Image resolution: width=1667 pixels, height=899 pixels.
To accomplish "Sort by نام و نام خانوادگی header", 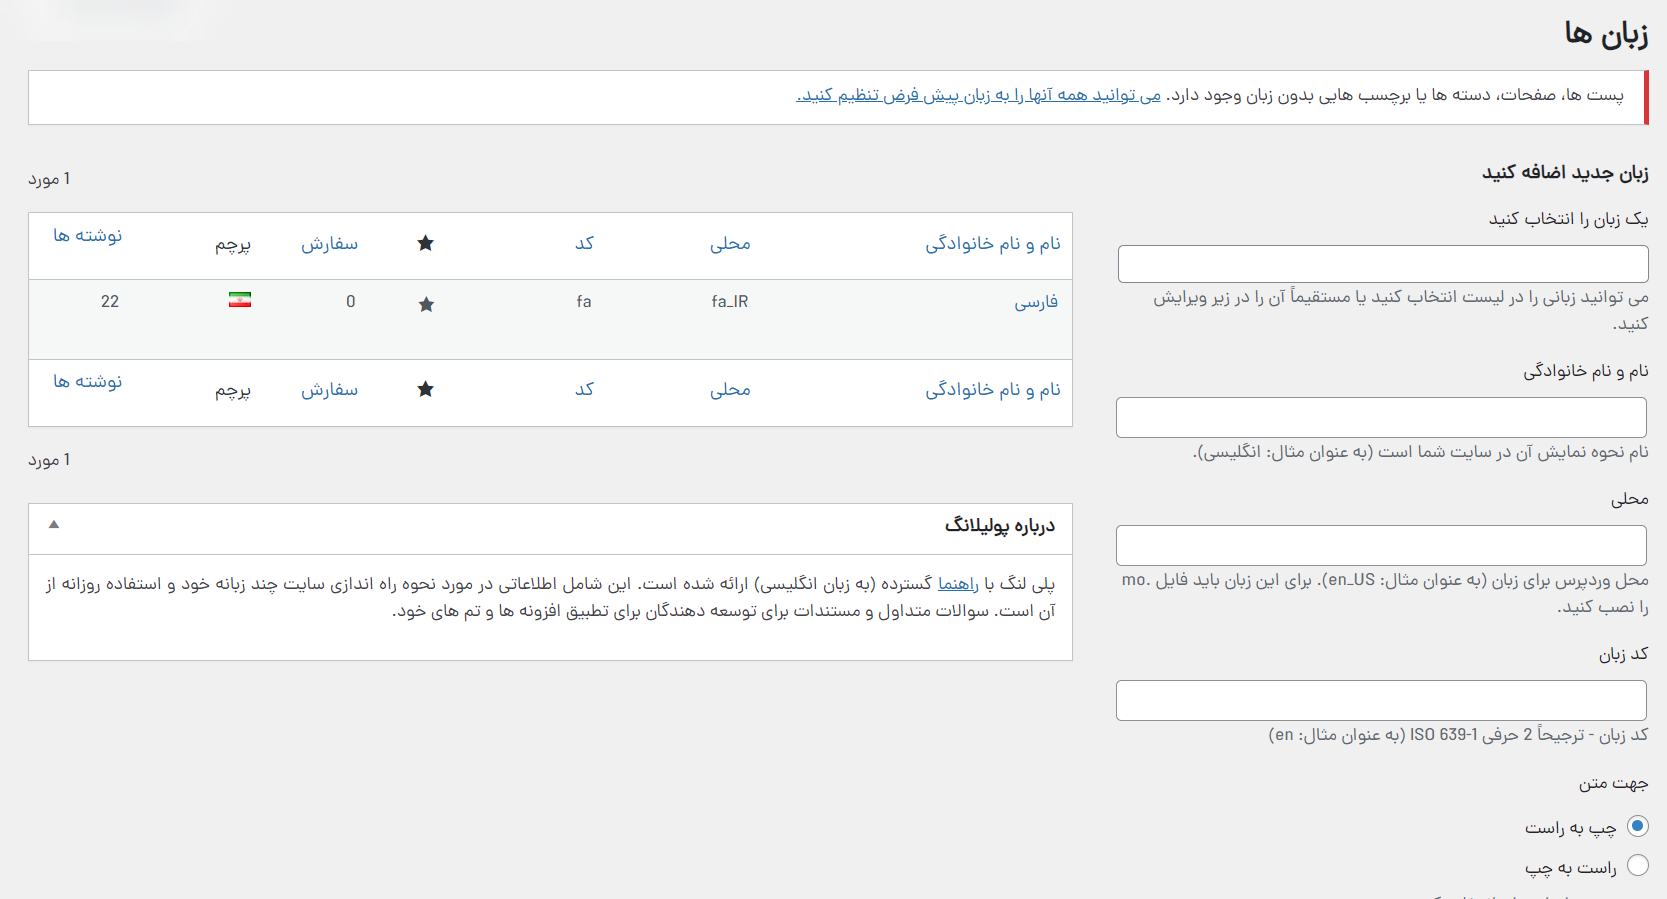I will point(992,243).
